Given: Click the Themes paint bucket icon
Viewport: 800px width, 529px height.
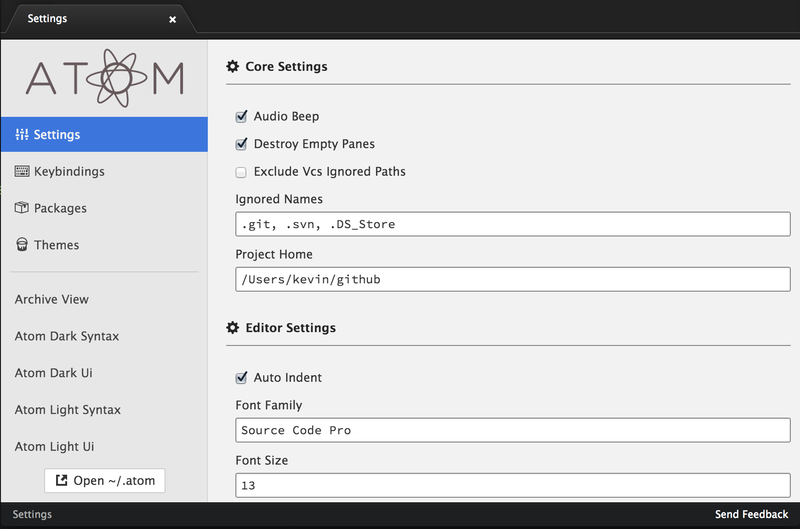Looking at the screenshot, I should (x=22, y=245).
